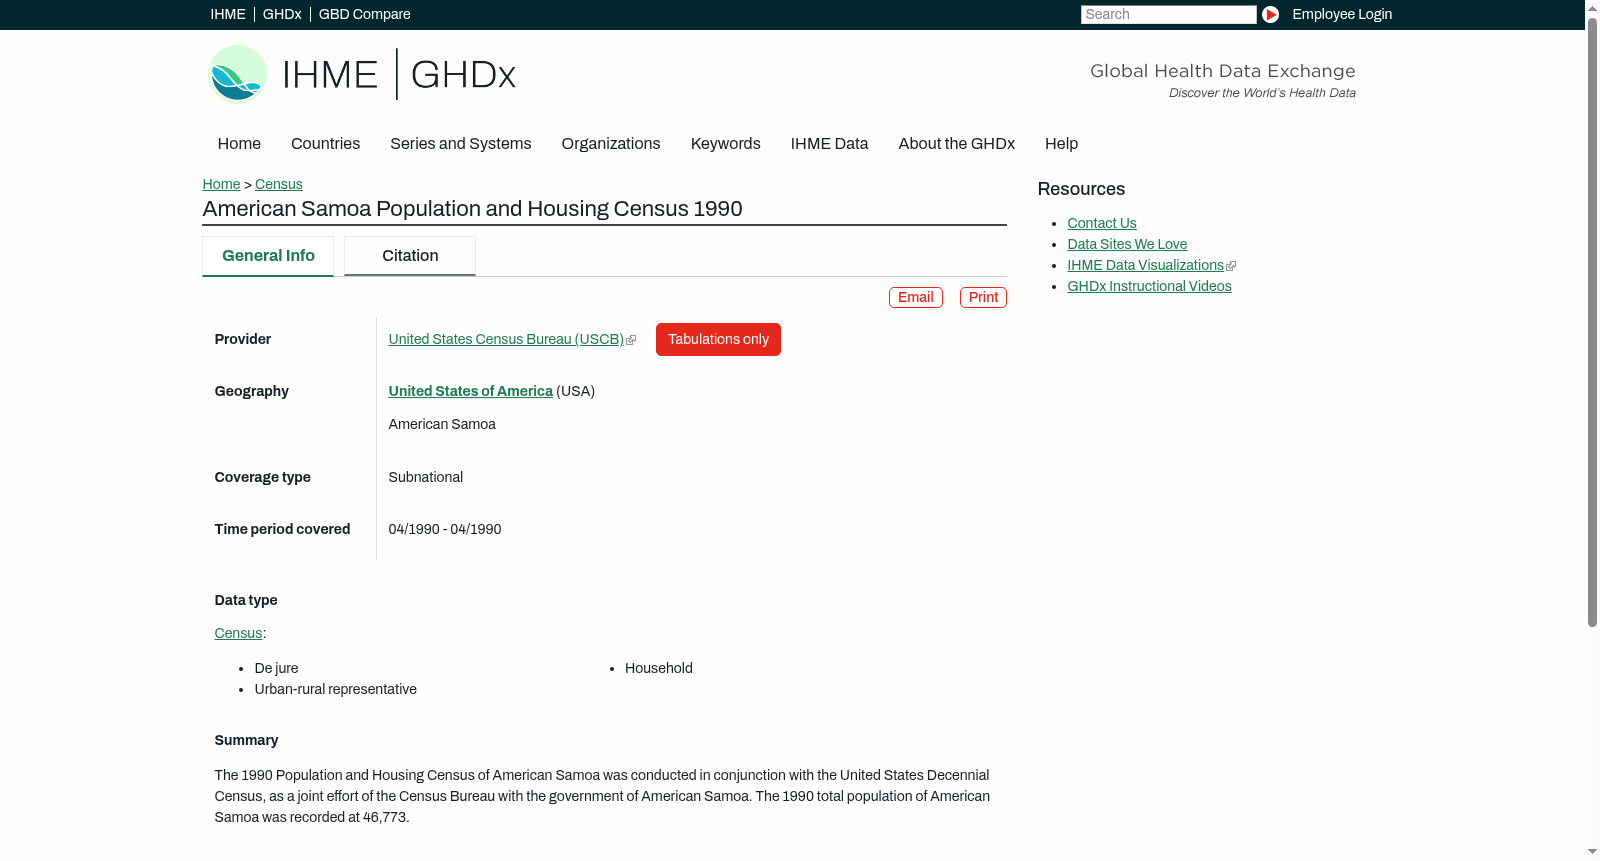Click the 'Summary' heading
This screenshot has width=1600, height=861.
pos(246,740)
